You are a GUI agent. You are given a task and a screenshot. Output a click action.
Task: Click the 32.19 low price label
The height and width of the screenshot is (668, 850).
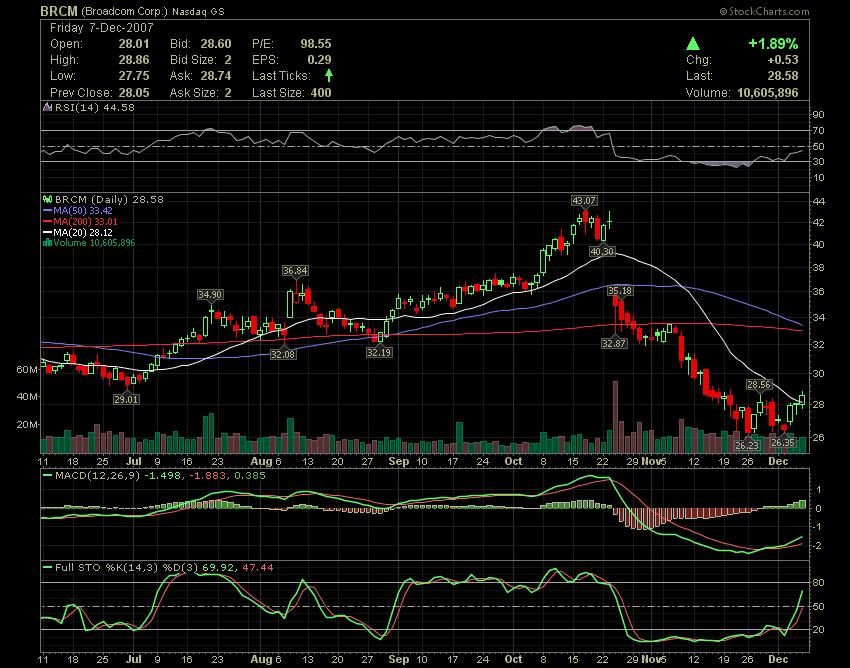379,352
